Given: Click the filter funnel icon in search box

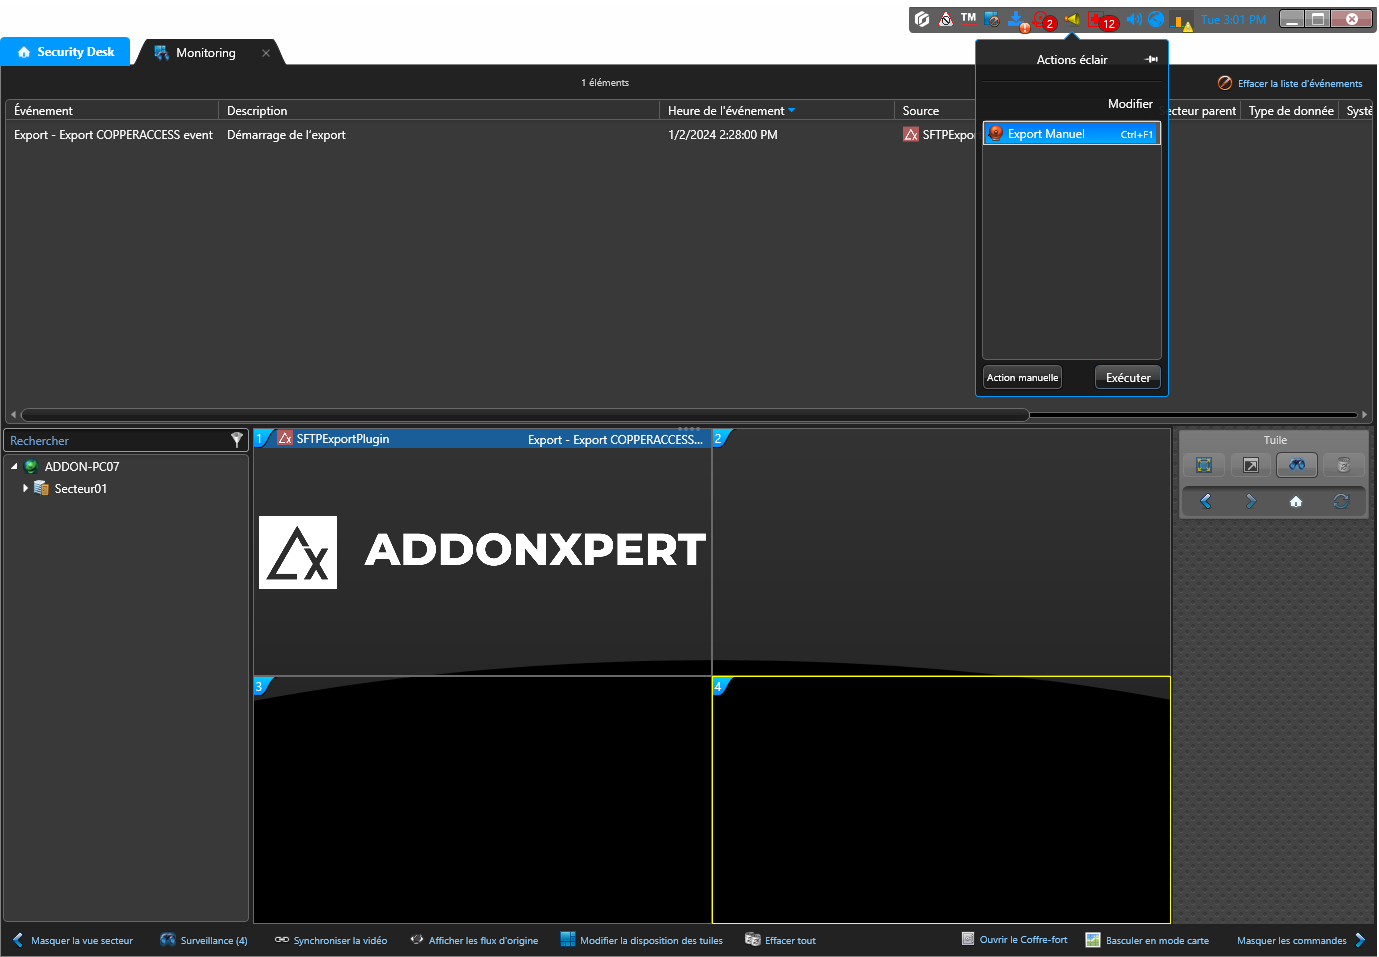Looking at the screenshot, I should pyautogui.click(x=236, y=440).
